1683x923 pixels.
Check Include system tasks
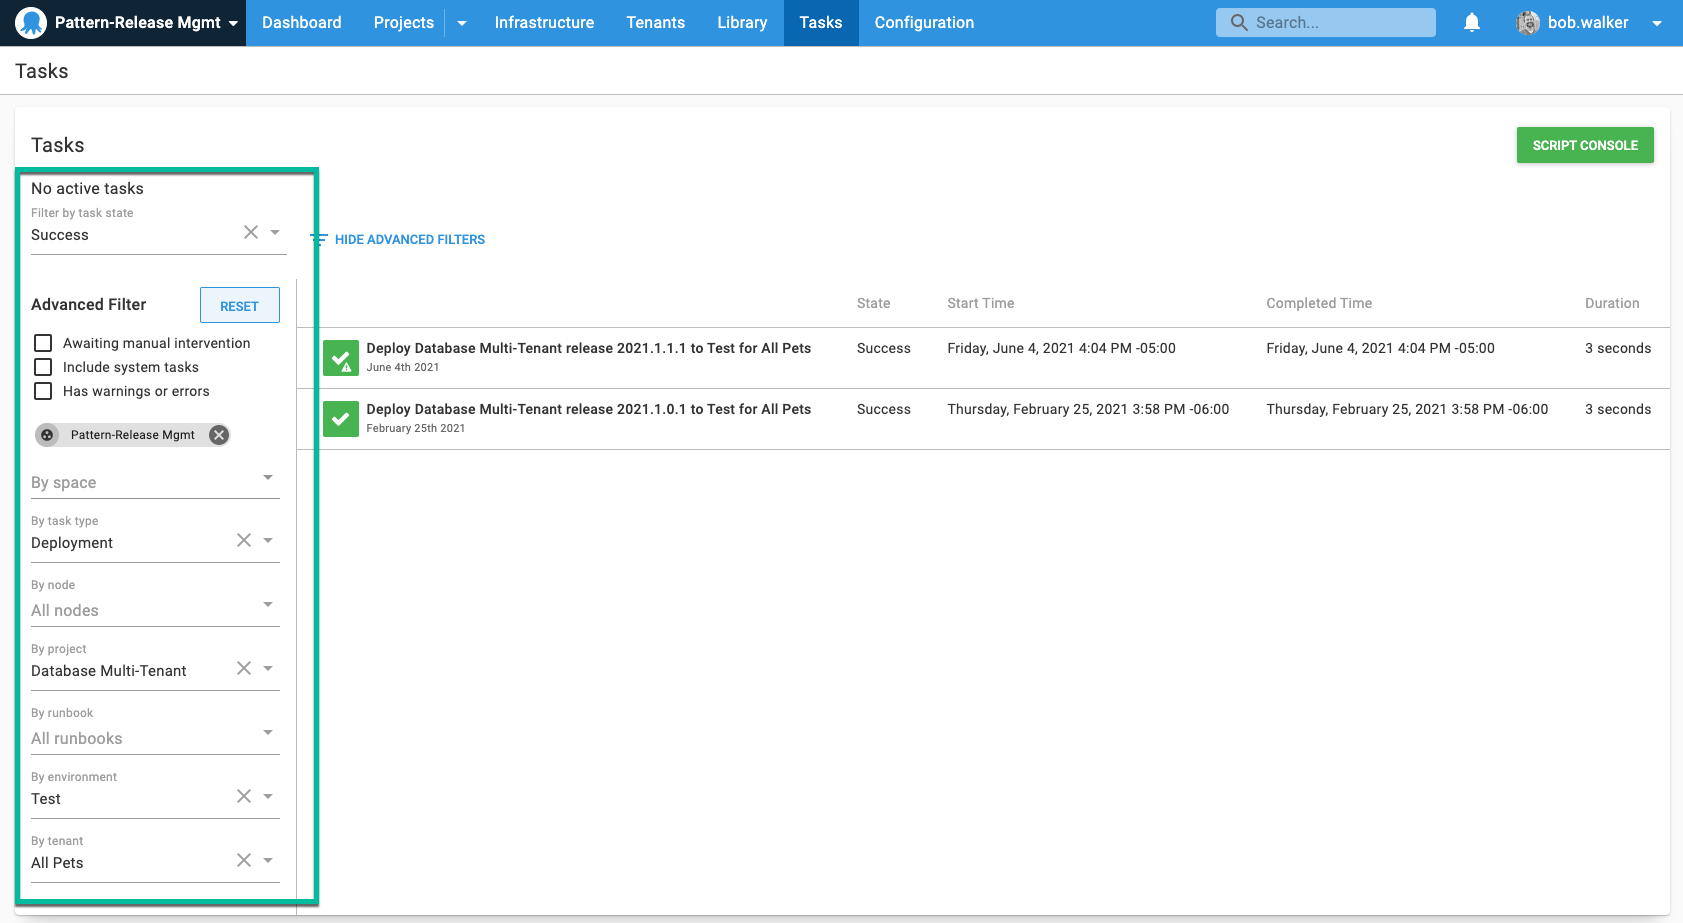(42, 367)
